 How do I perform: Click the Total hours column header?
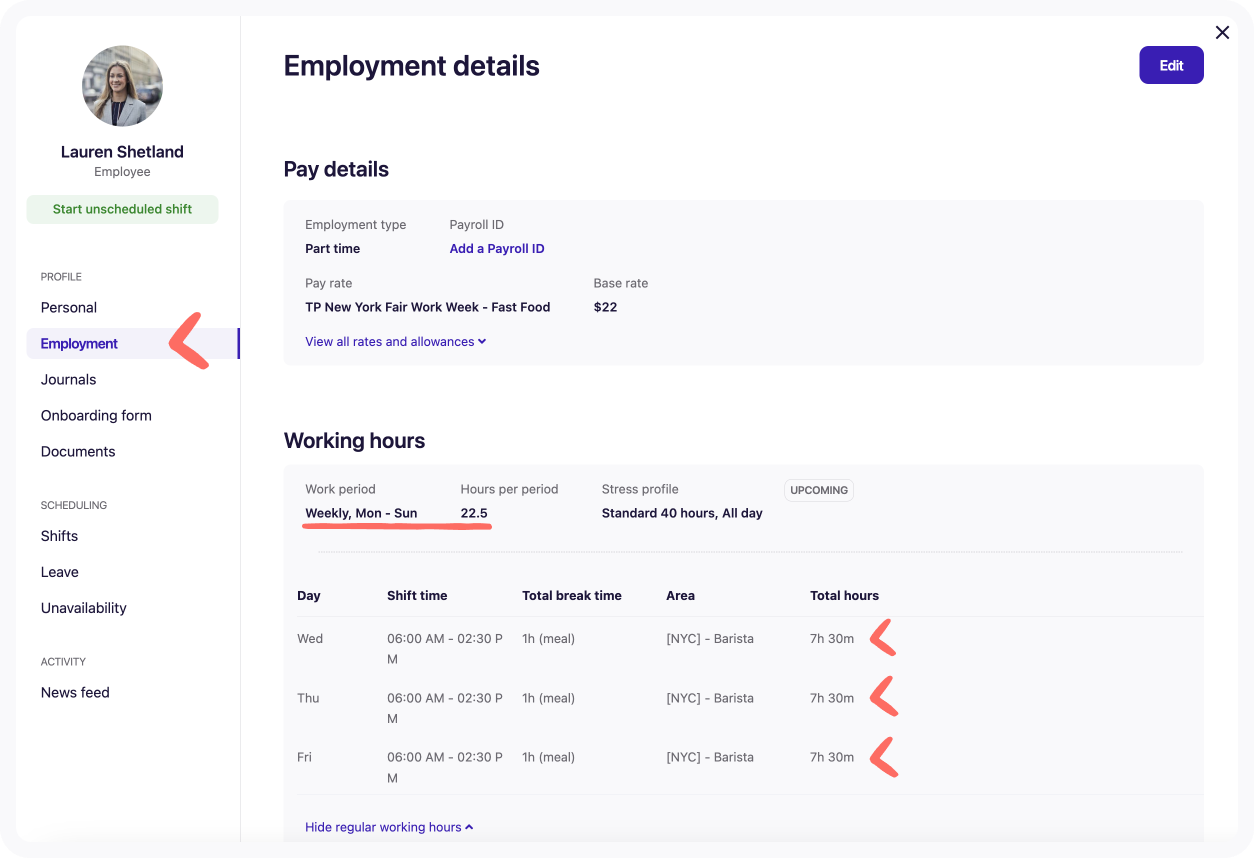click(844, 595)
